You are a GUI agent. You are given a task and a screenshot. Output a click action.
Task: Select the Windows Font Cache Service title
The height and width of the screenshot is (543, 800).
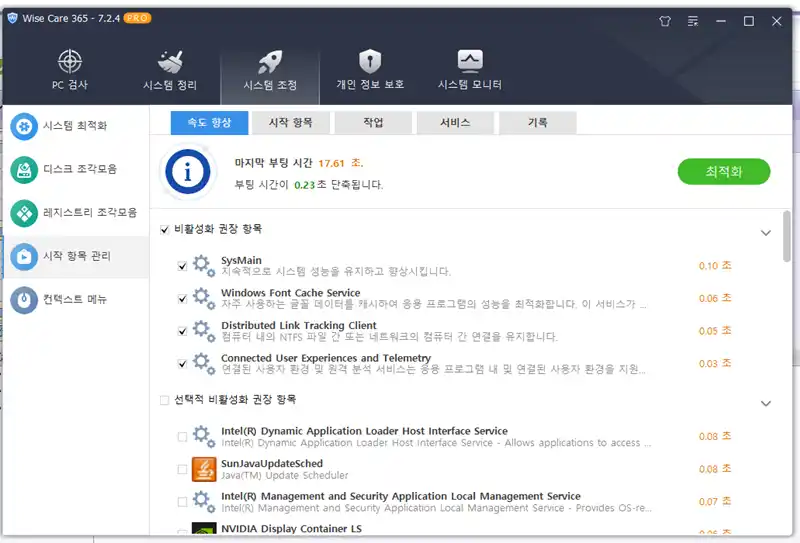point(290,293)
